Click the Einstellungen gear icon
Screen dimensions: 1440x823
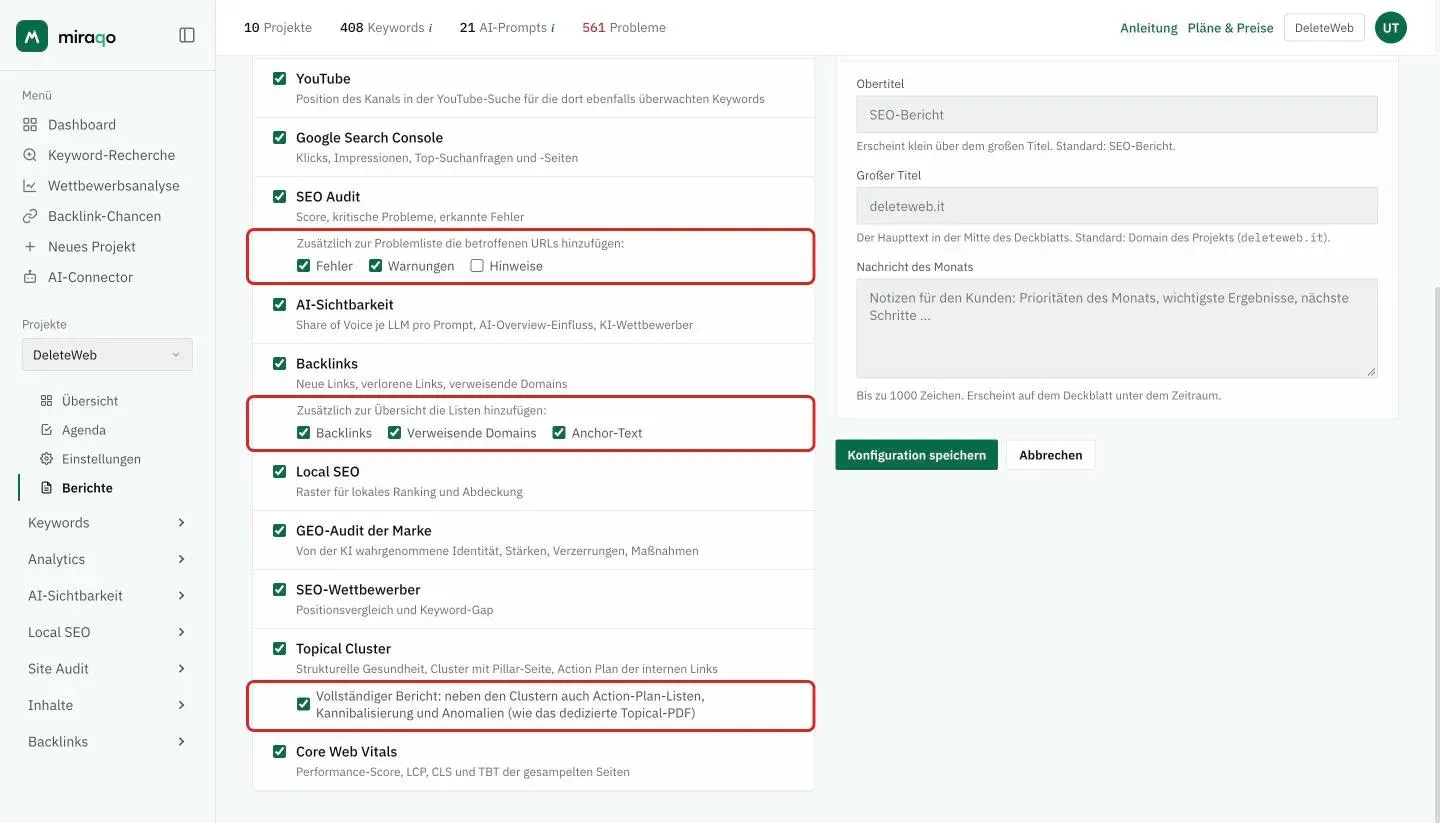[x=46, y=459]
